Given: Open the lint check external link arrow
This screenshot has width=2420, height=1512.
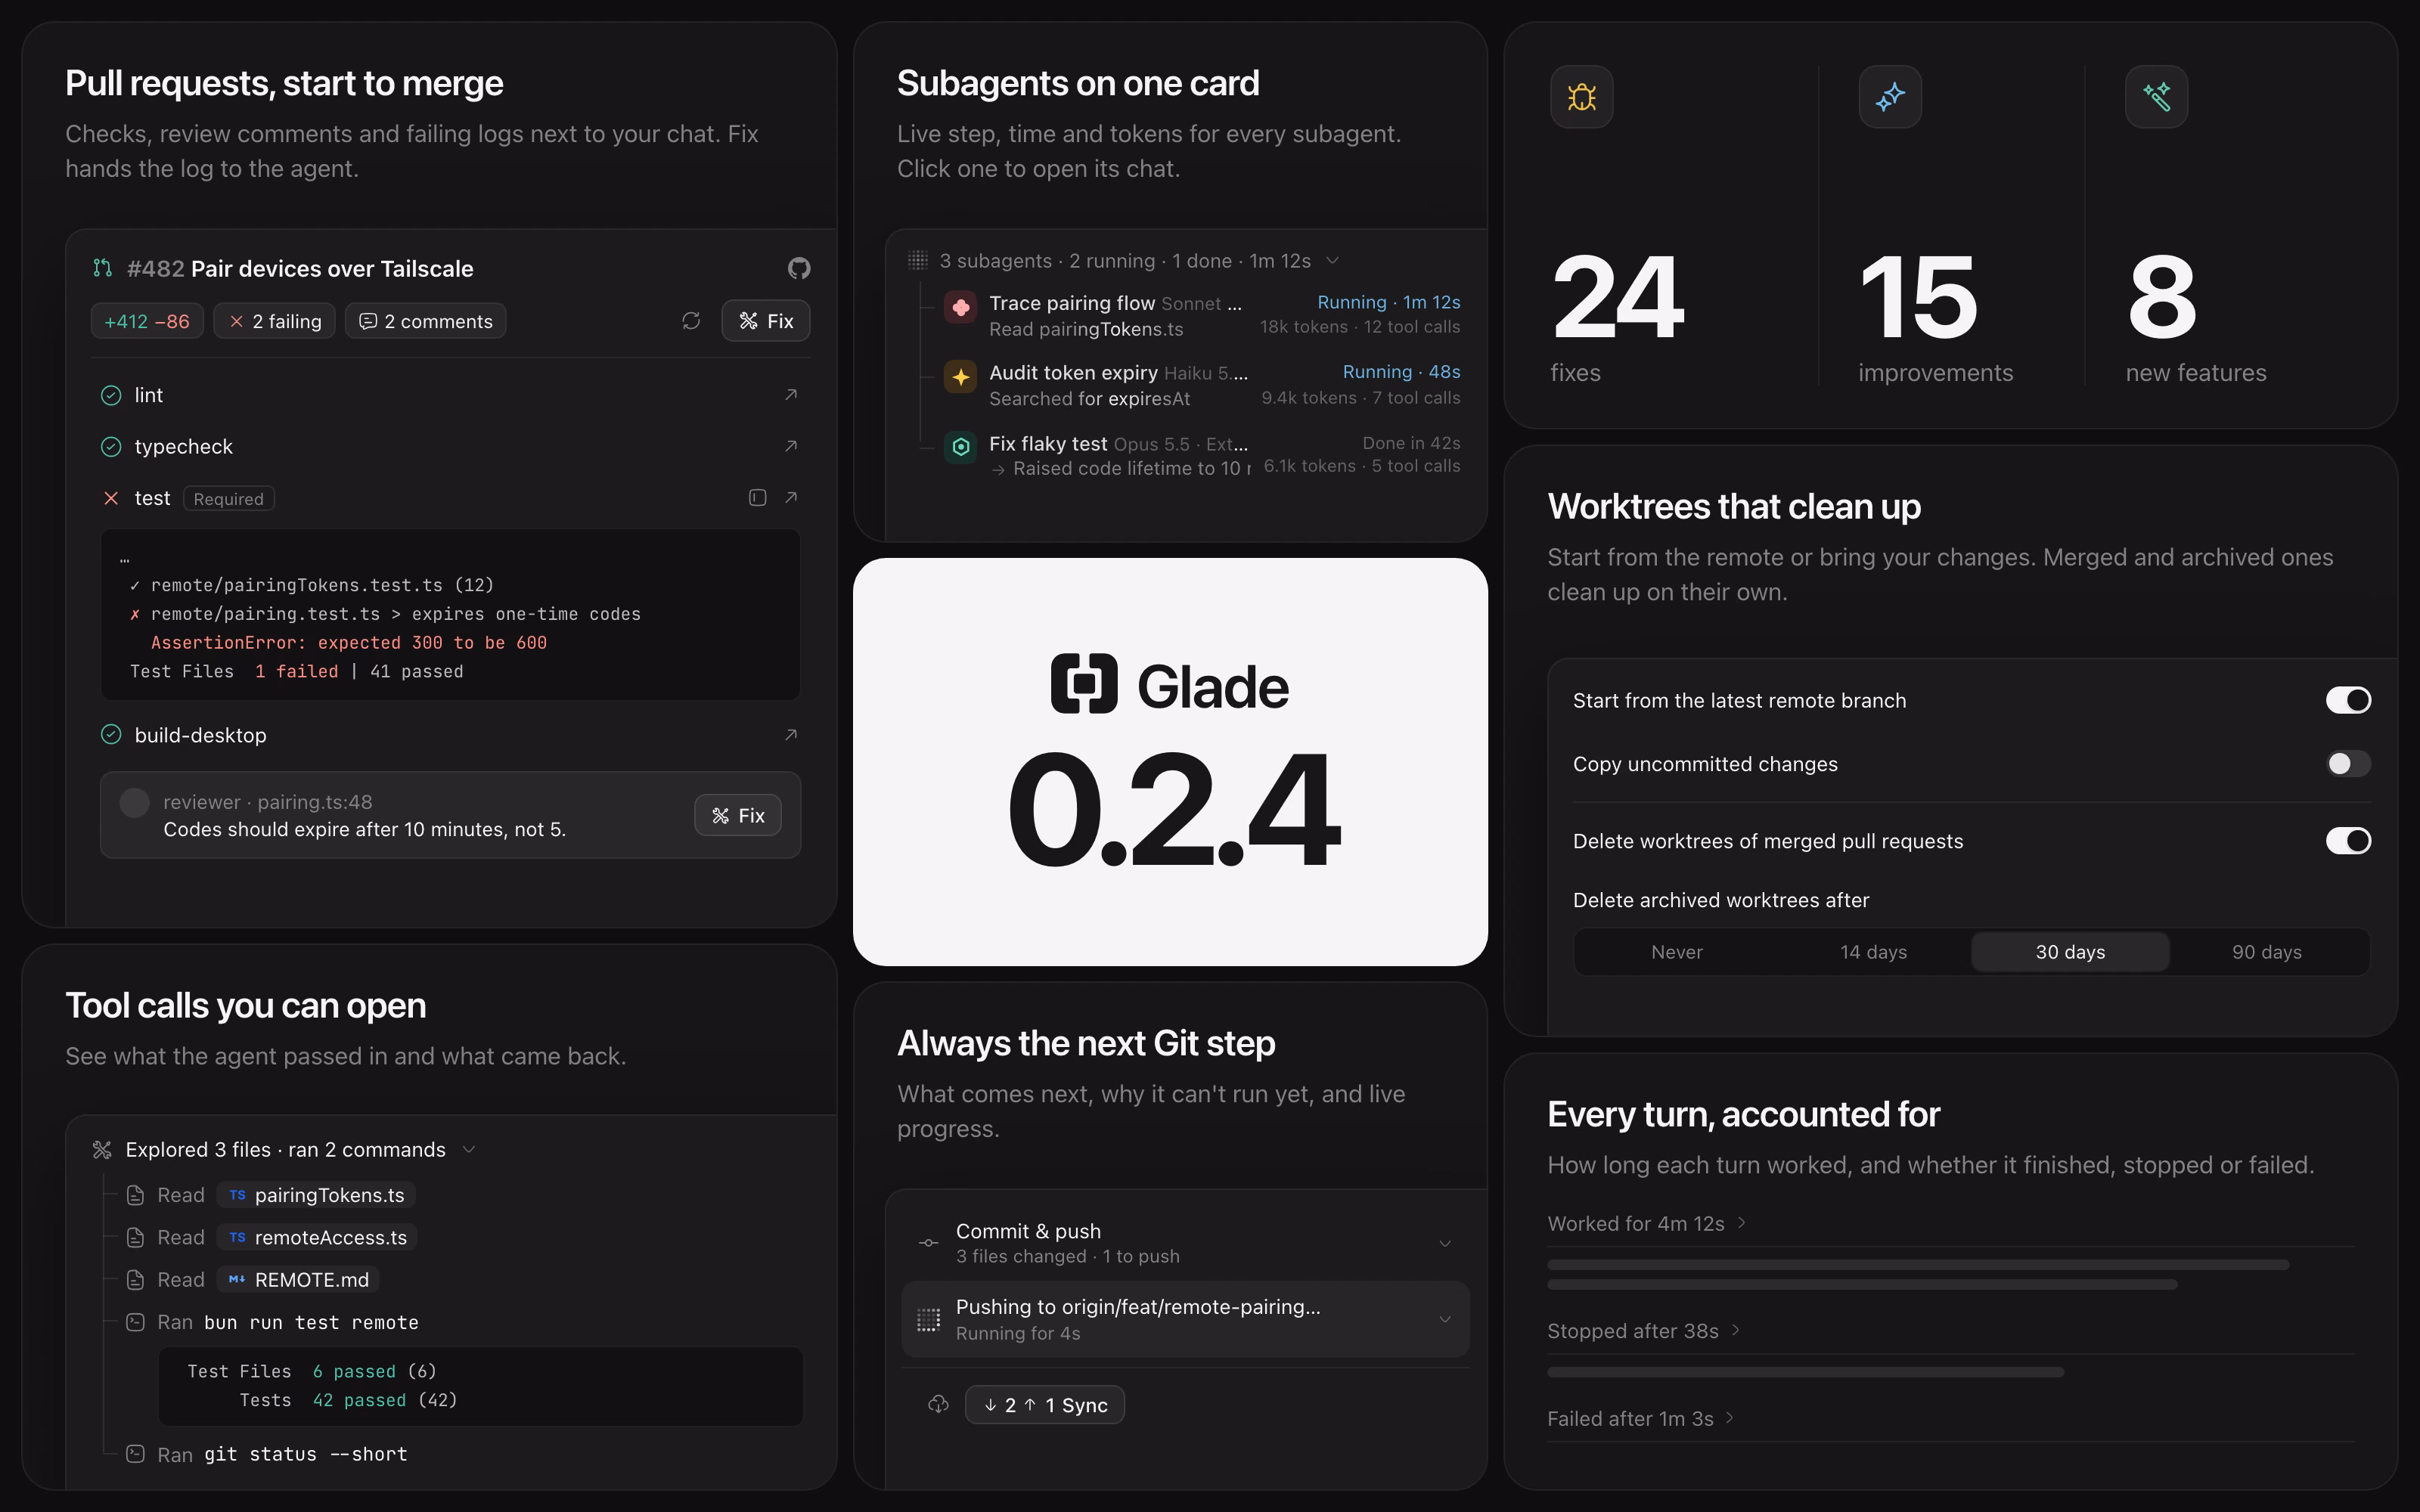Looking at the screenshot, I should (x=791, y=395).
